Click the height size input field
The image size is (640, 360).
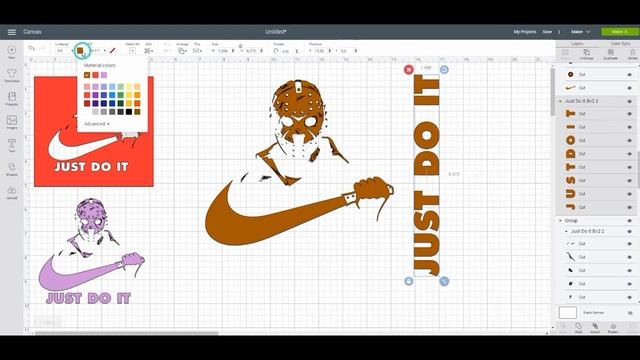point(251,51)
